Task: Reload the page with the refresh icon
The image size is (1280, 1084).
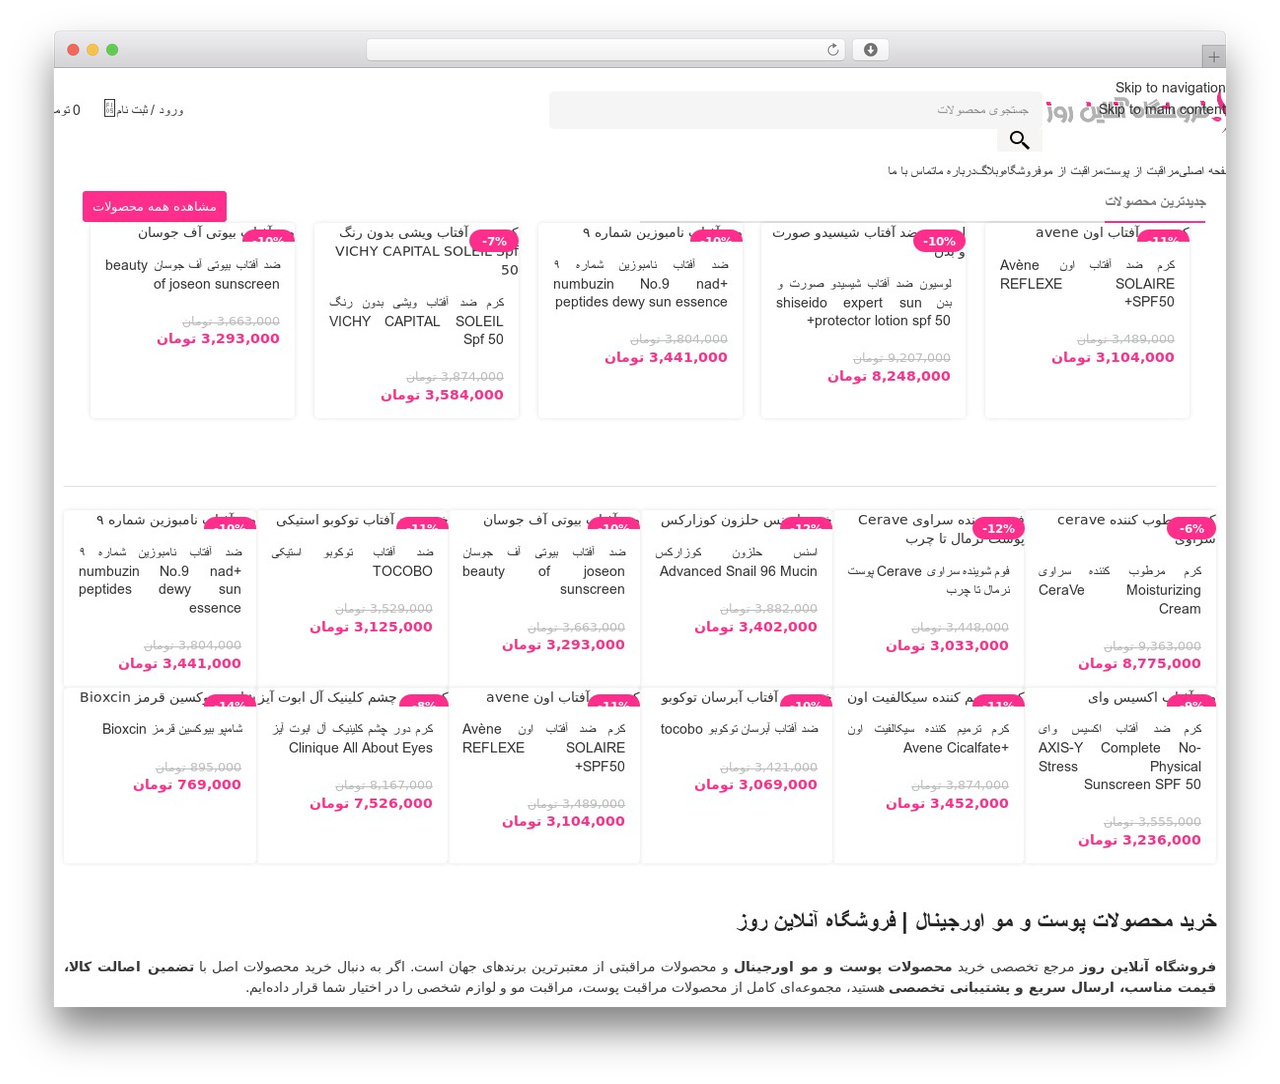Action: (x=832, y=50)
